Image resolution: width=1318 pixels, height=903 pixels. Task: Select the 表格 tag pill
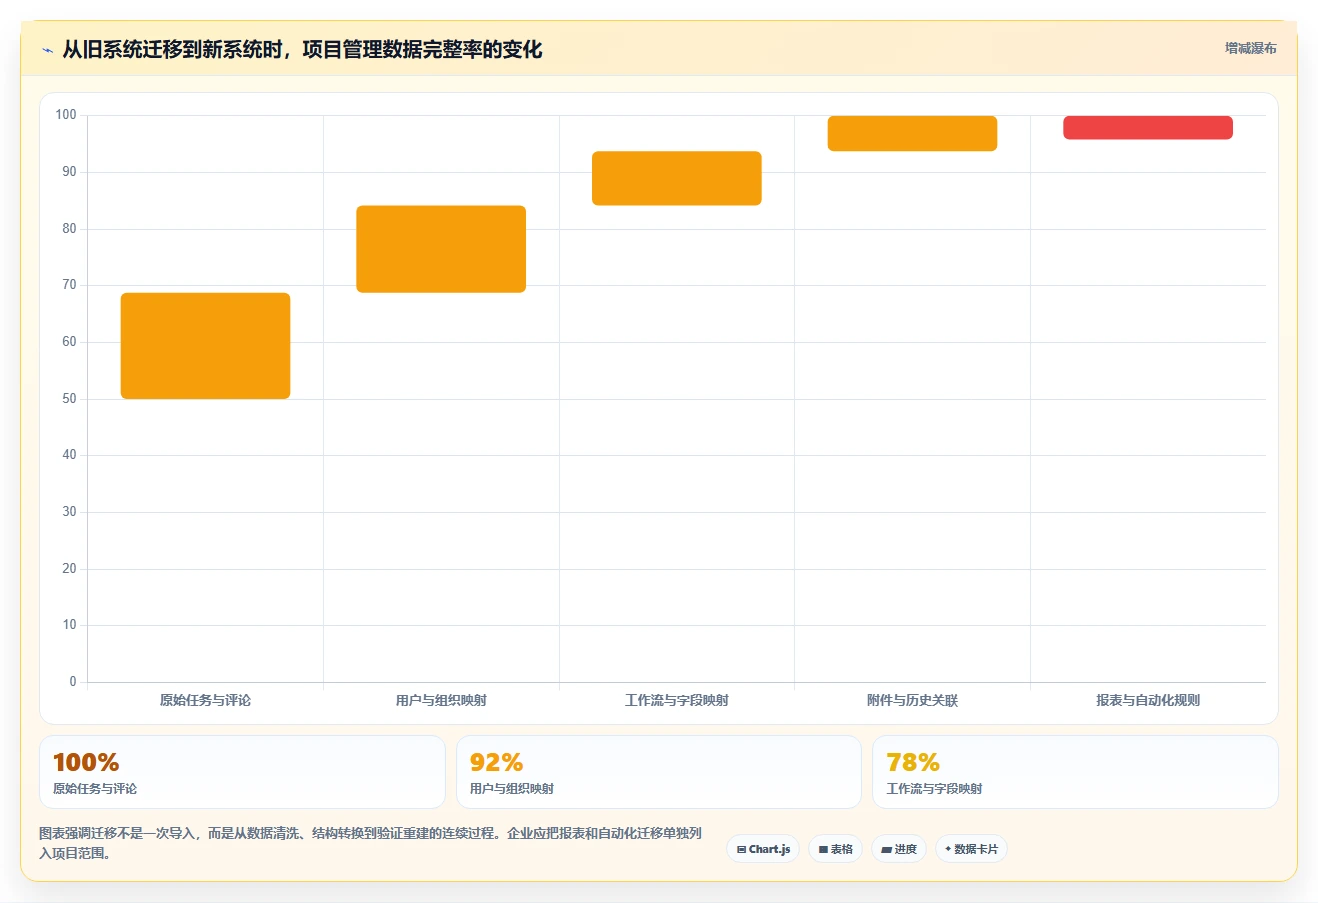click(835, 849)
